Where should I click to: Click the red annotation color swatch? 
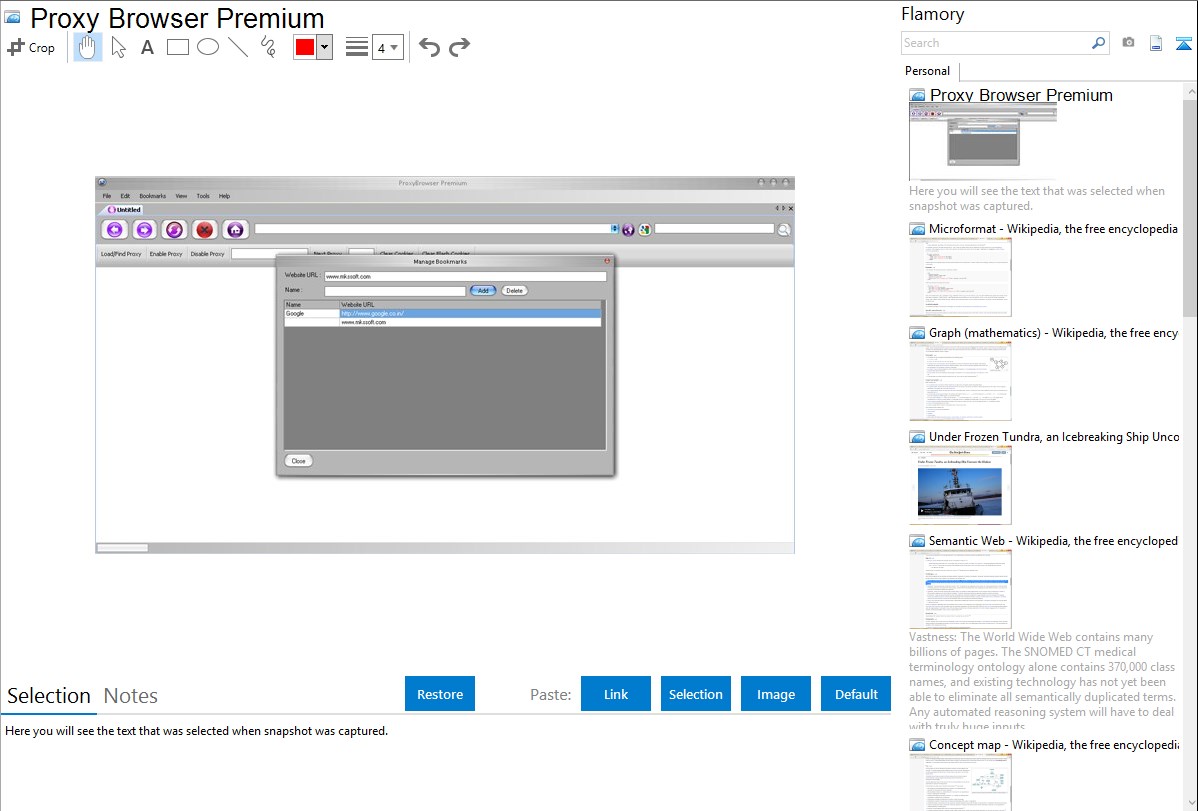point(305,47)
